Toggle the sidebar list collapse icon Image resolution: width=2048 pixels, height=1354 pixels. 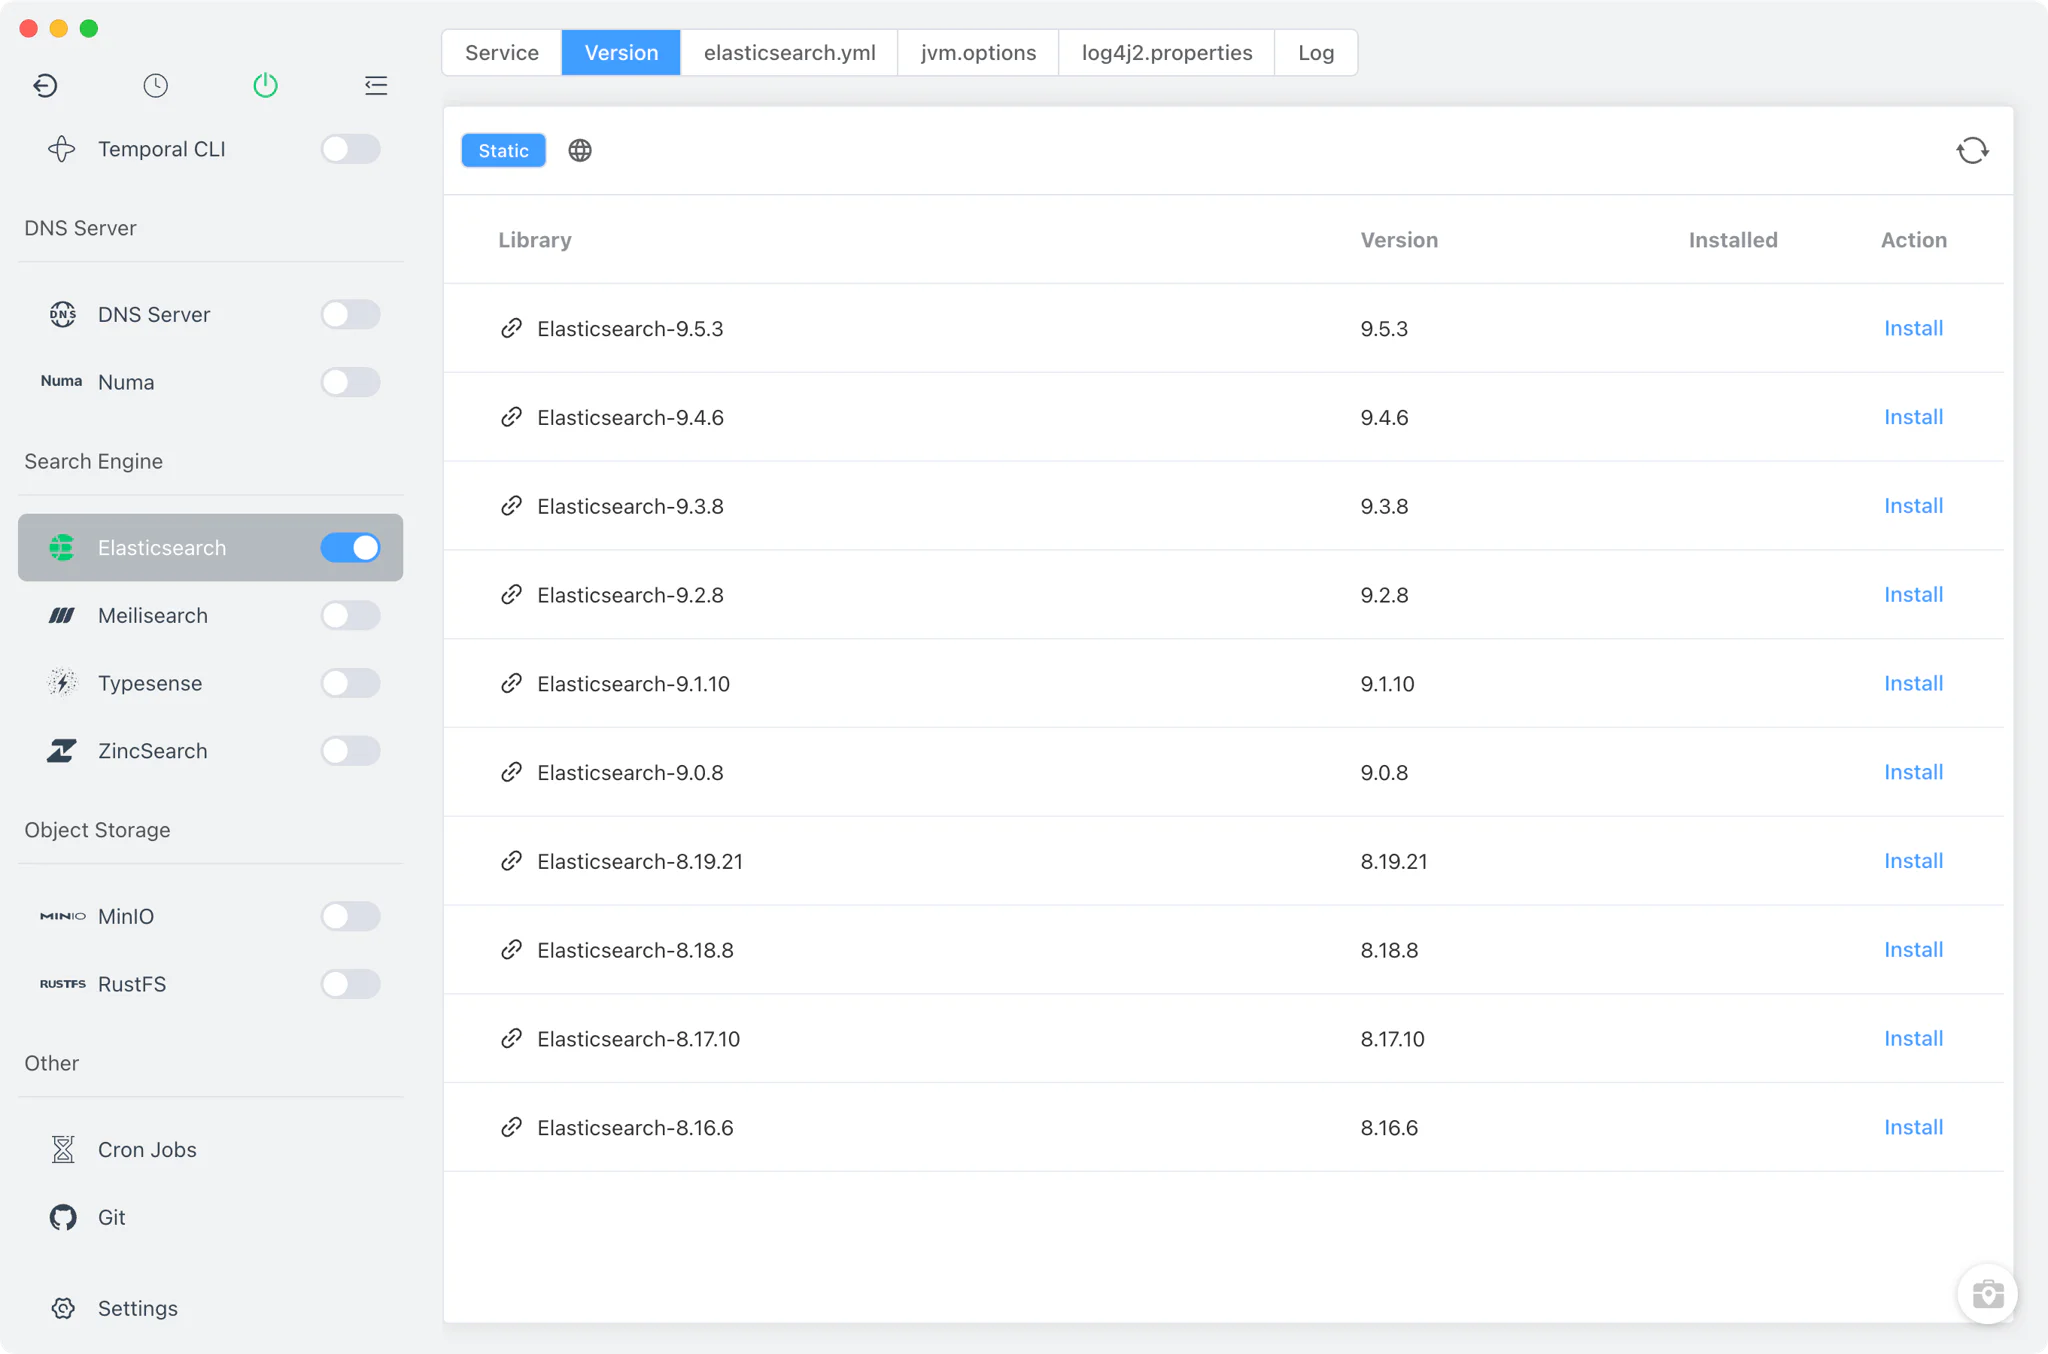(x=376, y=86)
